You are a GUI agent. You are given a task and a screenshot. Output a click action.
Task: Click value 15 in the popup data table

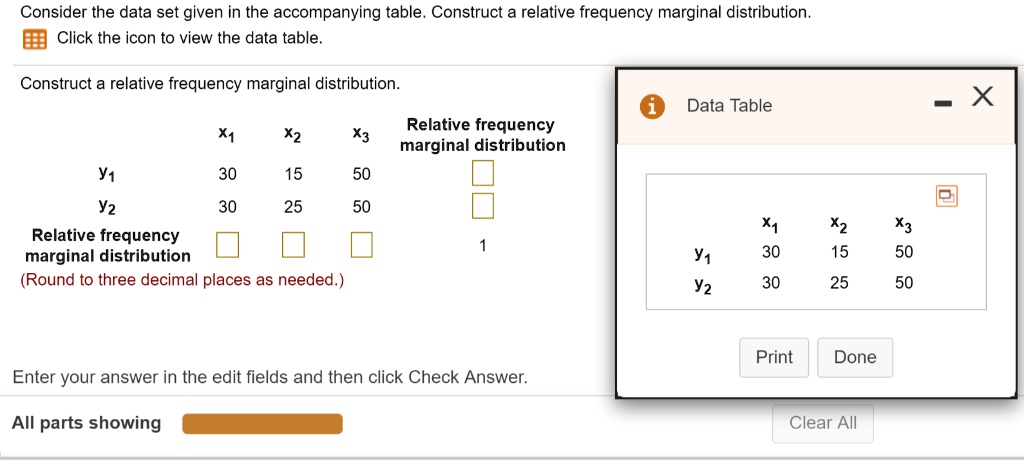(x=839, y=252)
